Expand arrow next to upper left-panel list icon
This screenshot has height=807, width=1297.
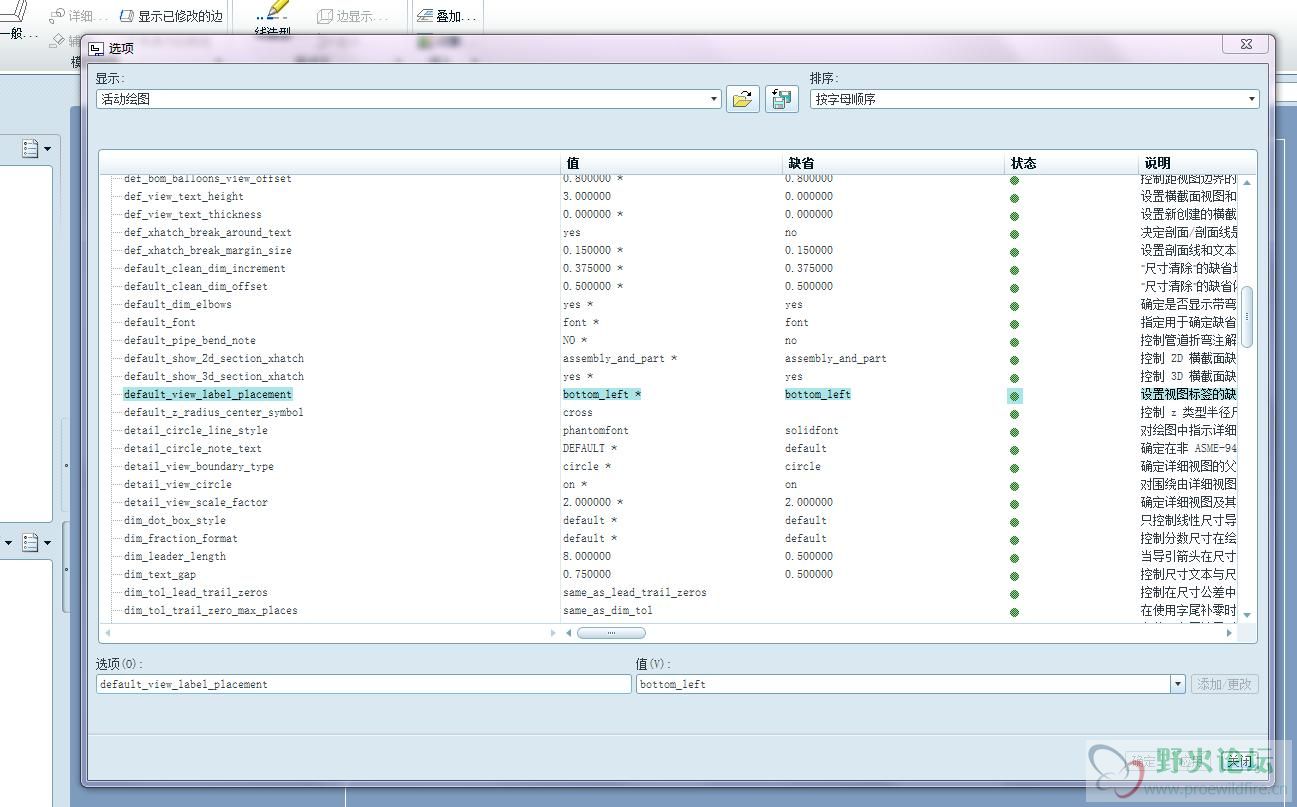pyautogui.click(x=47, y=149)
